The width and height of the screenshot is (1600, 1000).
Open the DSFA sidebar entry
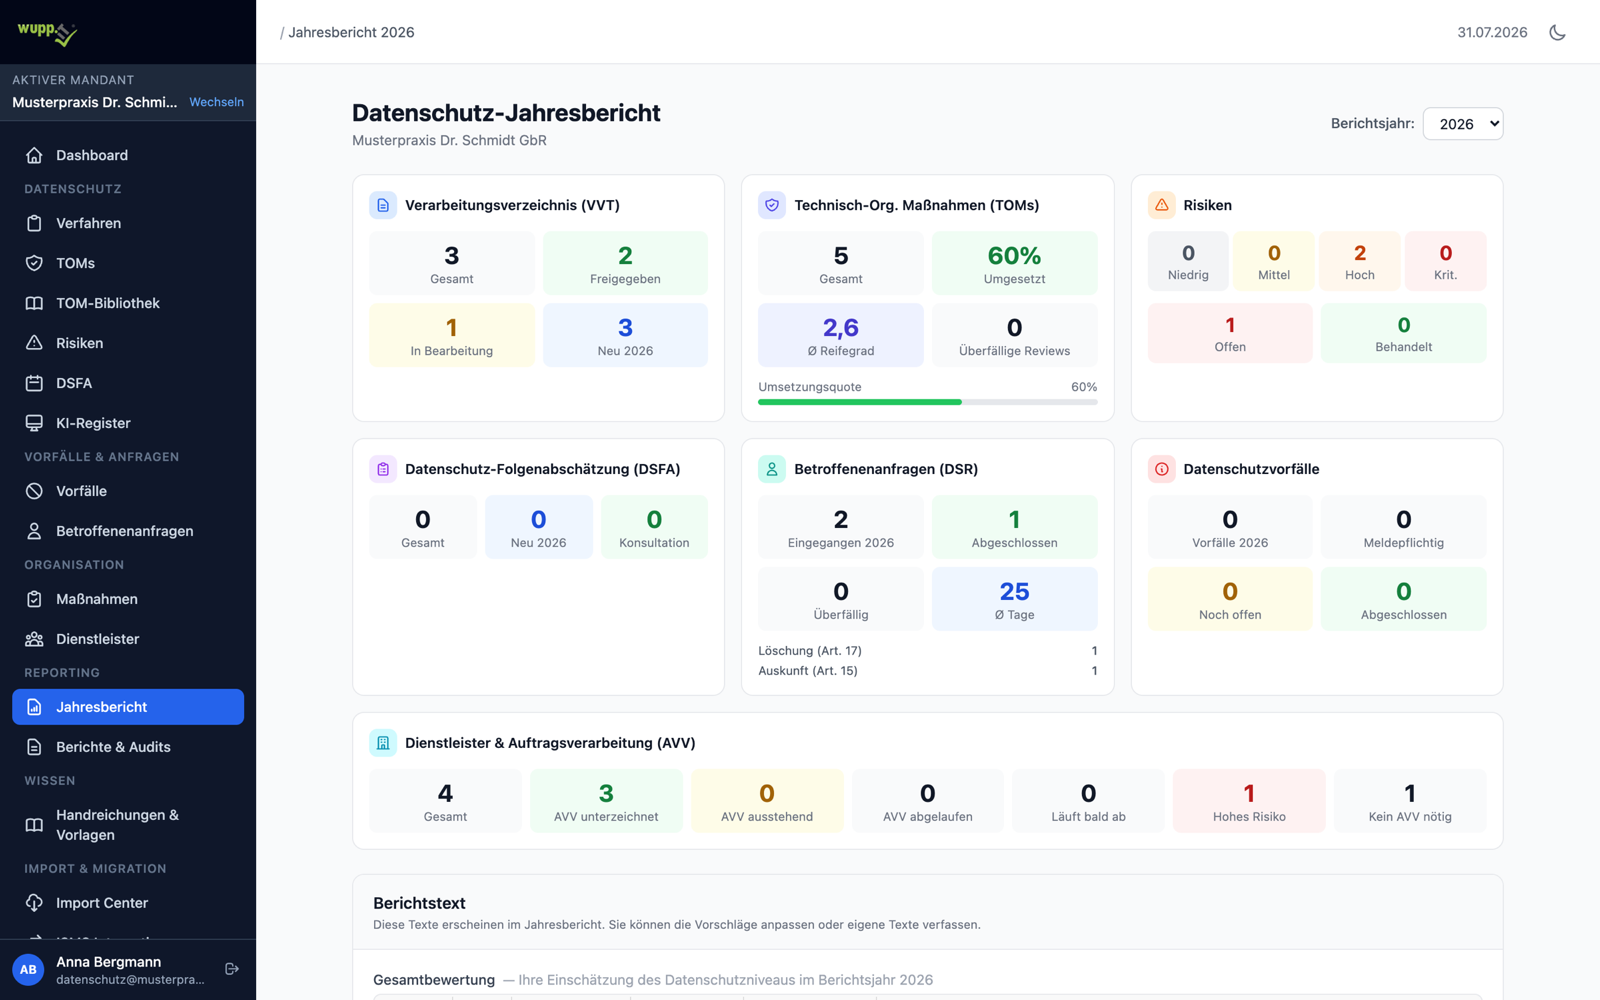128,383
